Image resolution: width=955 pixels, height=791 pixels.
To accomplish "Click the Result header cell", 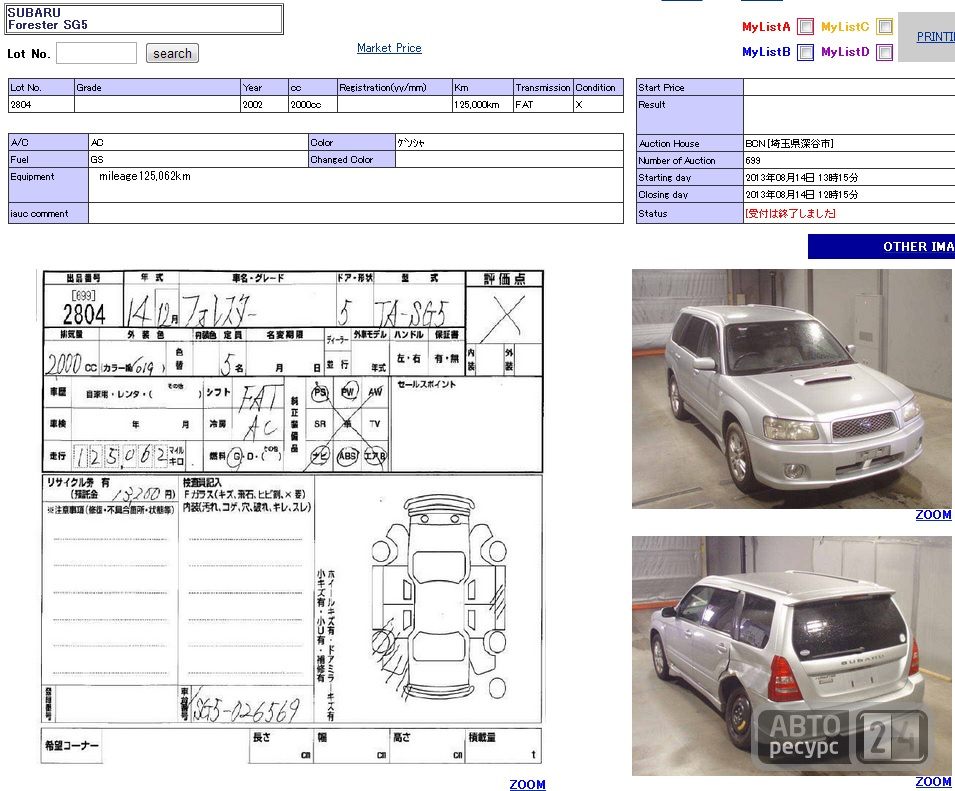I will [x=689, y=114].
